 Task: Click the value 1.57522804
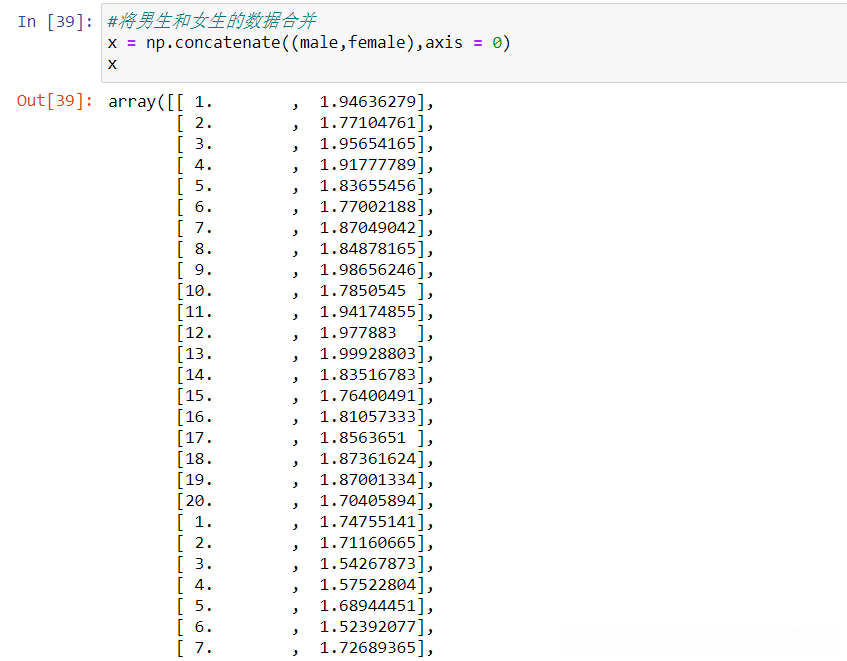[368, 585]
